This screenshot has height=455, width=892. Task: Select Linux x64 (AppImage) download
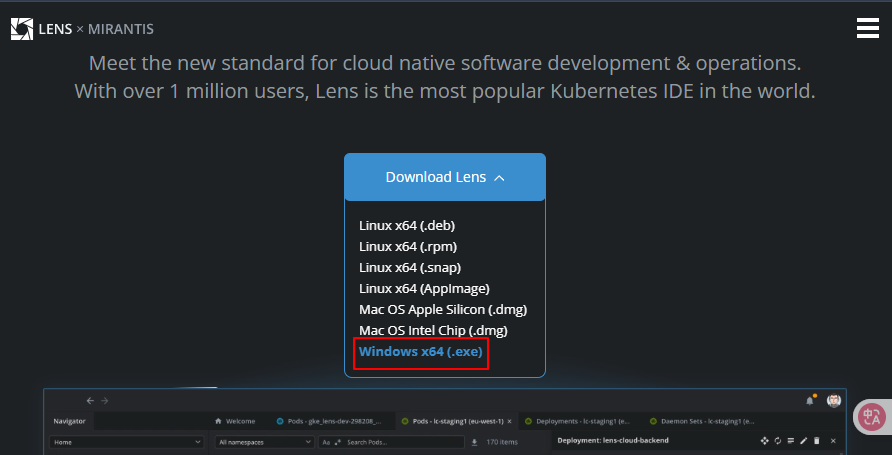(424, 288)
